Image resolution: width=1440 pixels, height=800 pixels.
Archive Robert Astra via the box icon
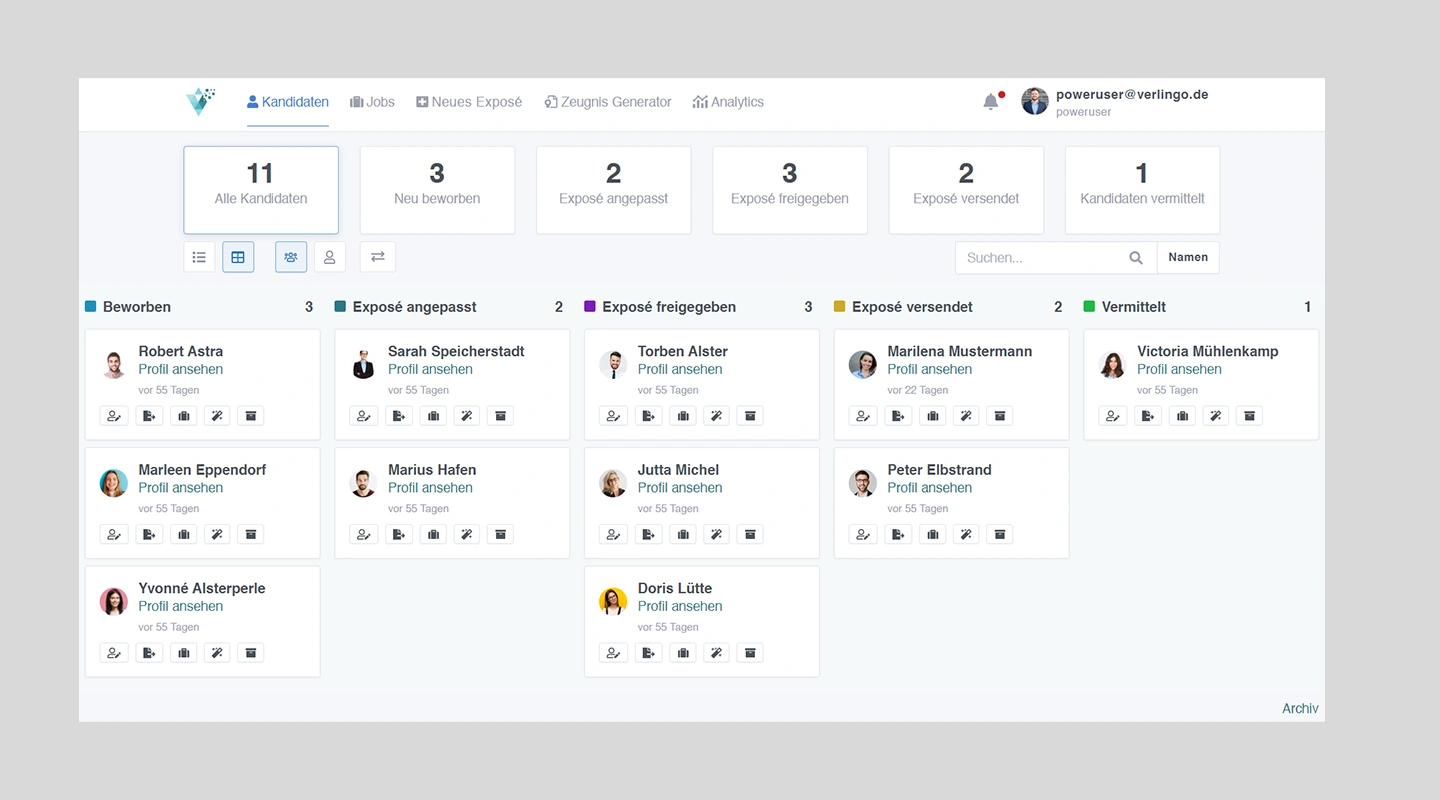pyautogui.click(x=251, y=416)
